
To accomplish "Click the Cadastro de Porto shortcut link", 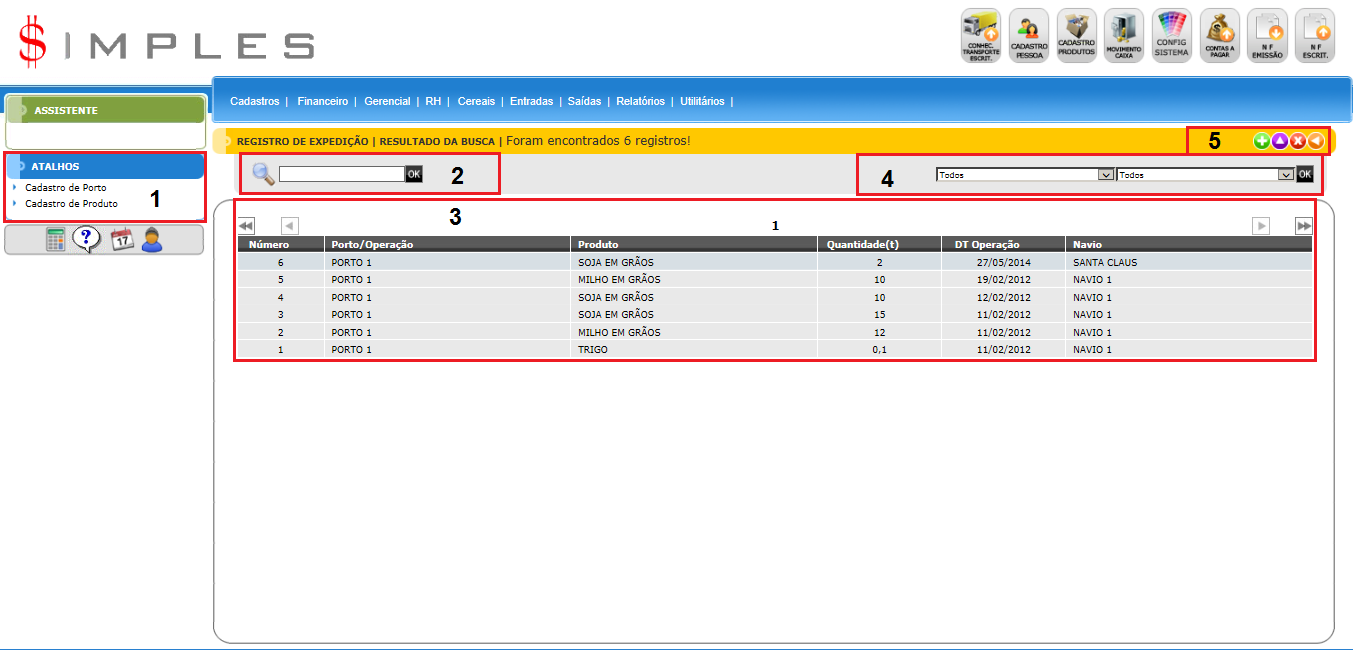I will click(x=66, y=188).
